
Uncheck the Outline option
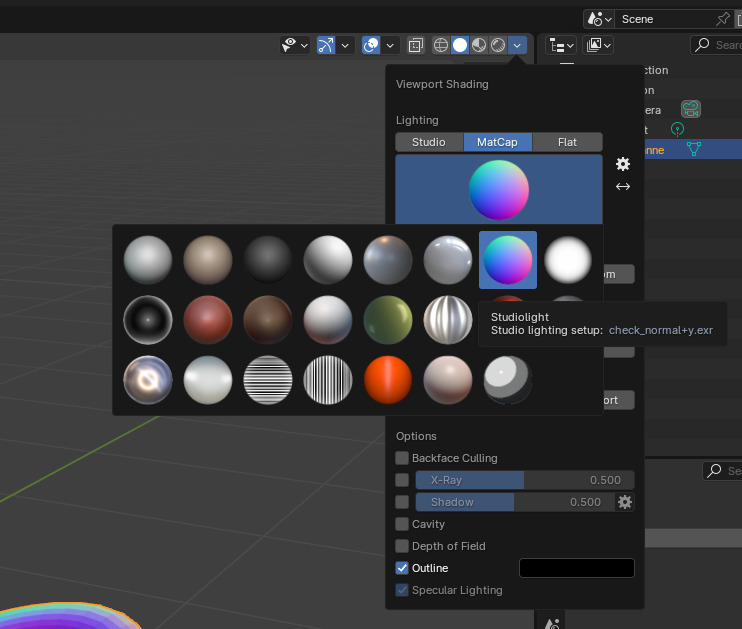403,568
